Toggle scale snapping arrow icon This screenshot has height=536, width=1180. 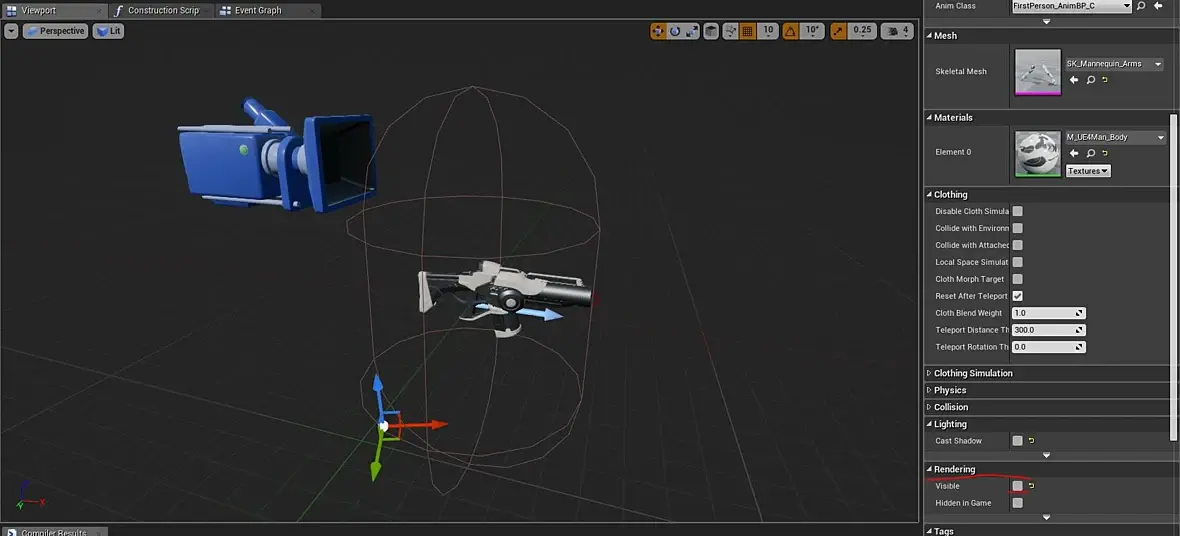[x=838, y=31]
